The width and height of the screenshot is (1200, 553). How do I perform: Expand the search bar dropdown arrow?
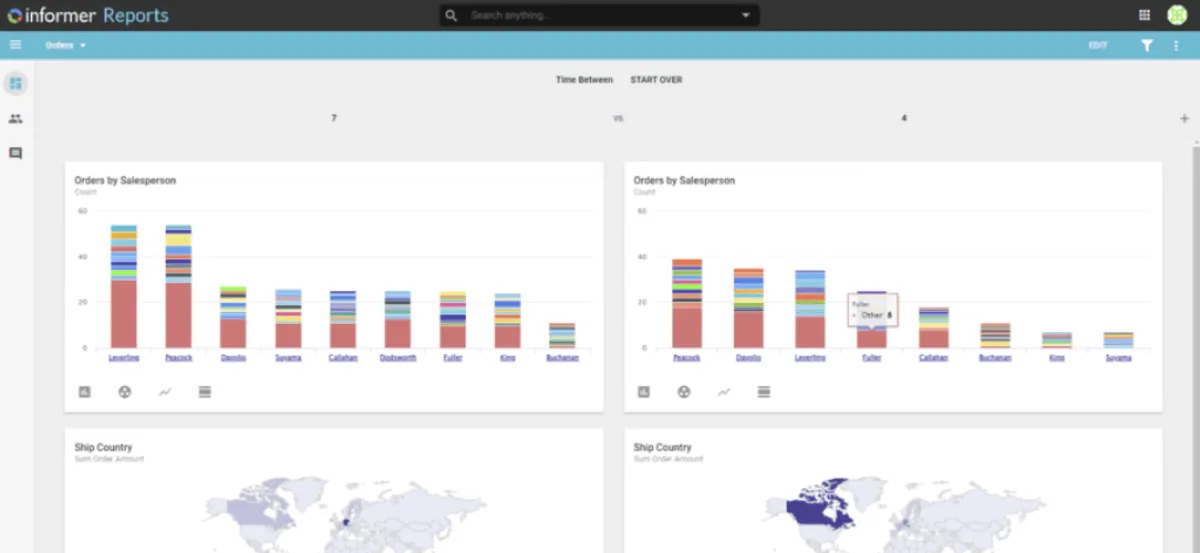[745, 15]
